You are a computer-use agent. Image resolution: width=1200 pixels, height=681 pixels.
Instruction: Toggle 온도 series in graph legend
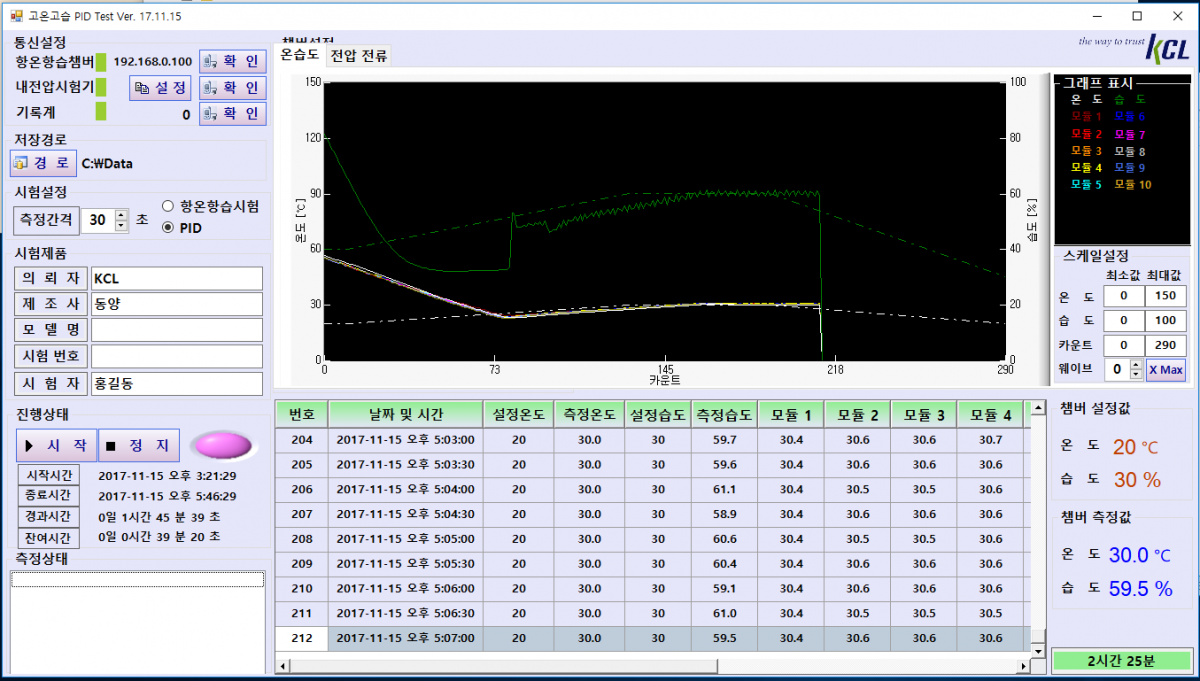tap(1086, 100)
